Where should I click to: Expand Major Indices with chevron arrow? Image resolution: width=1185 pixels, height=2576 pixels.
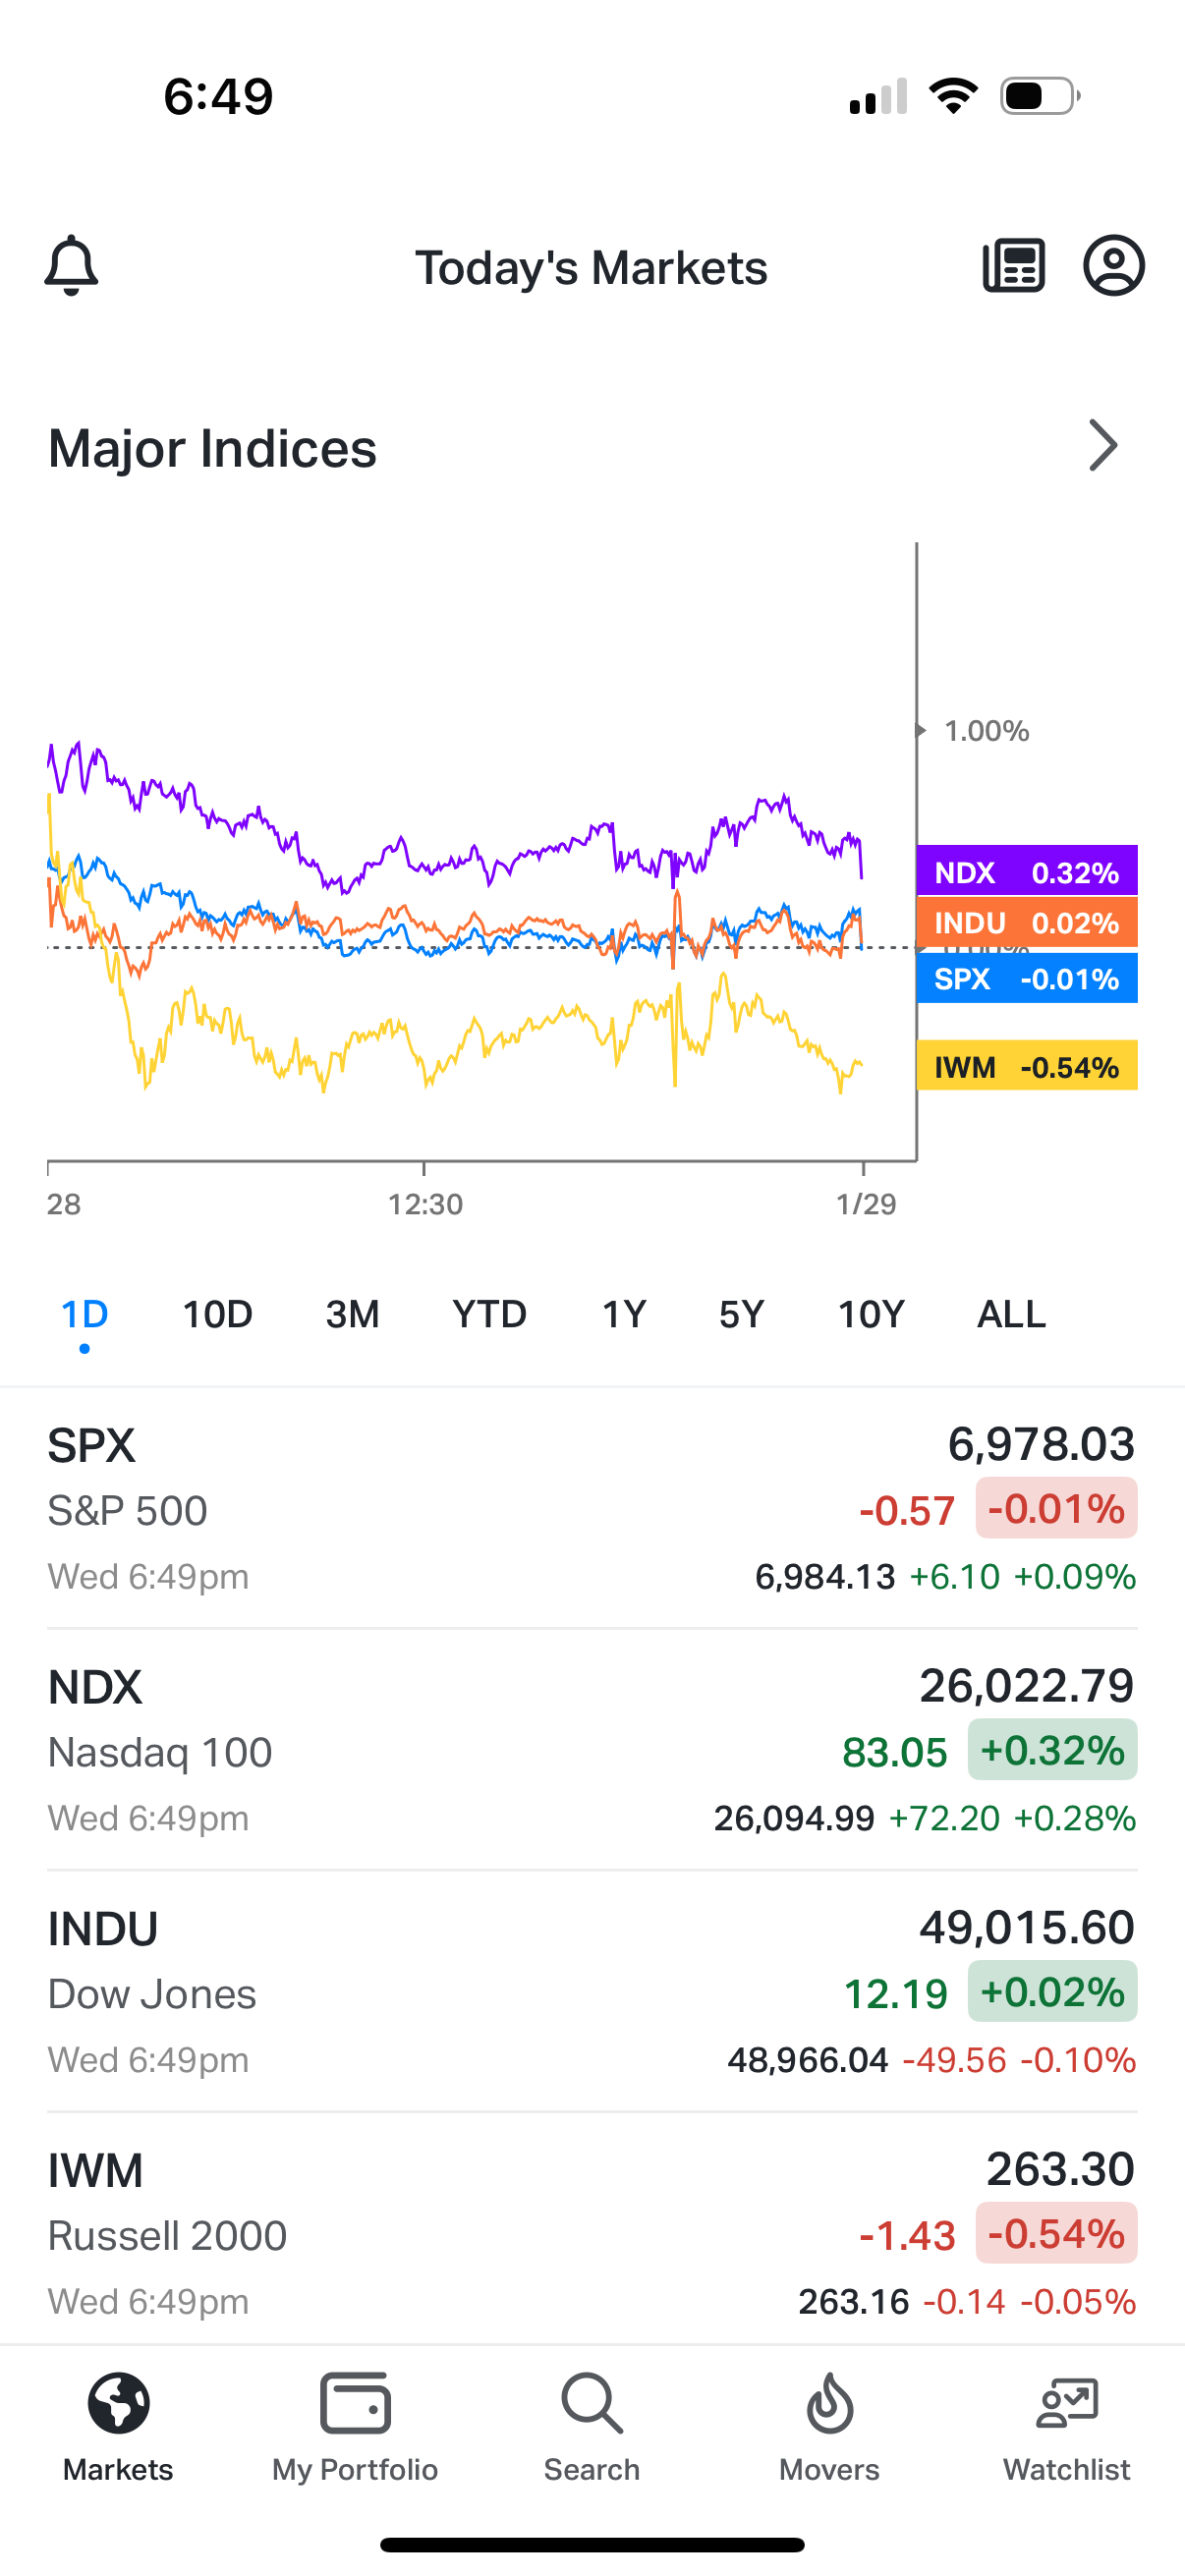point(1102,446)
